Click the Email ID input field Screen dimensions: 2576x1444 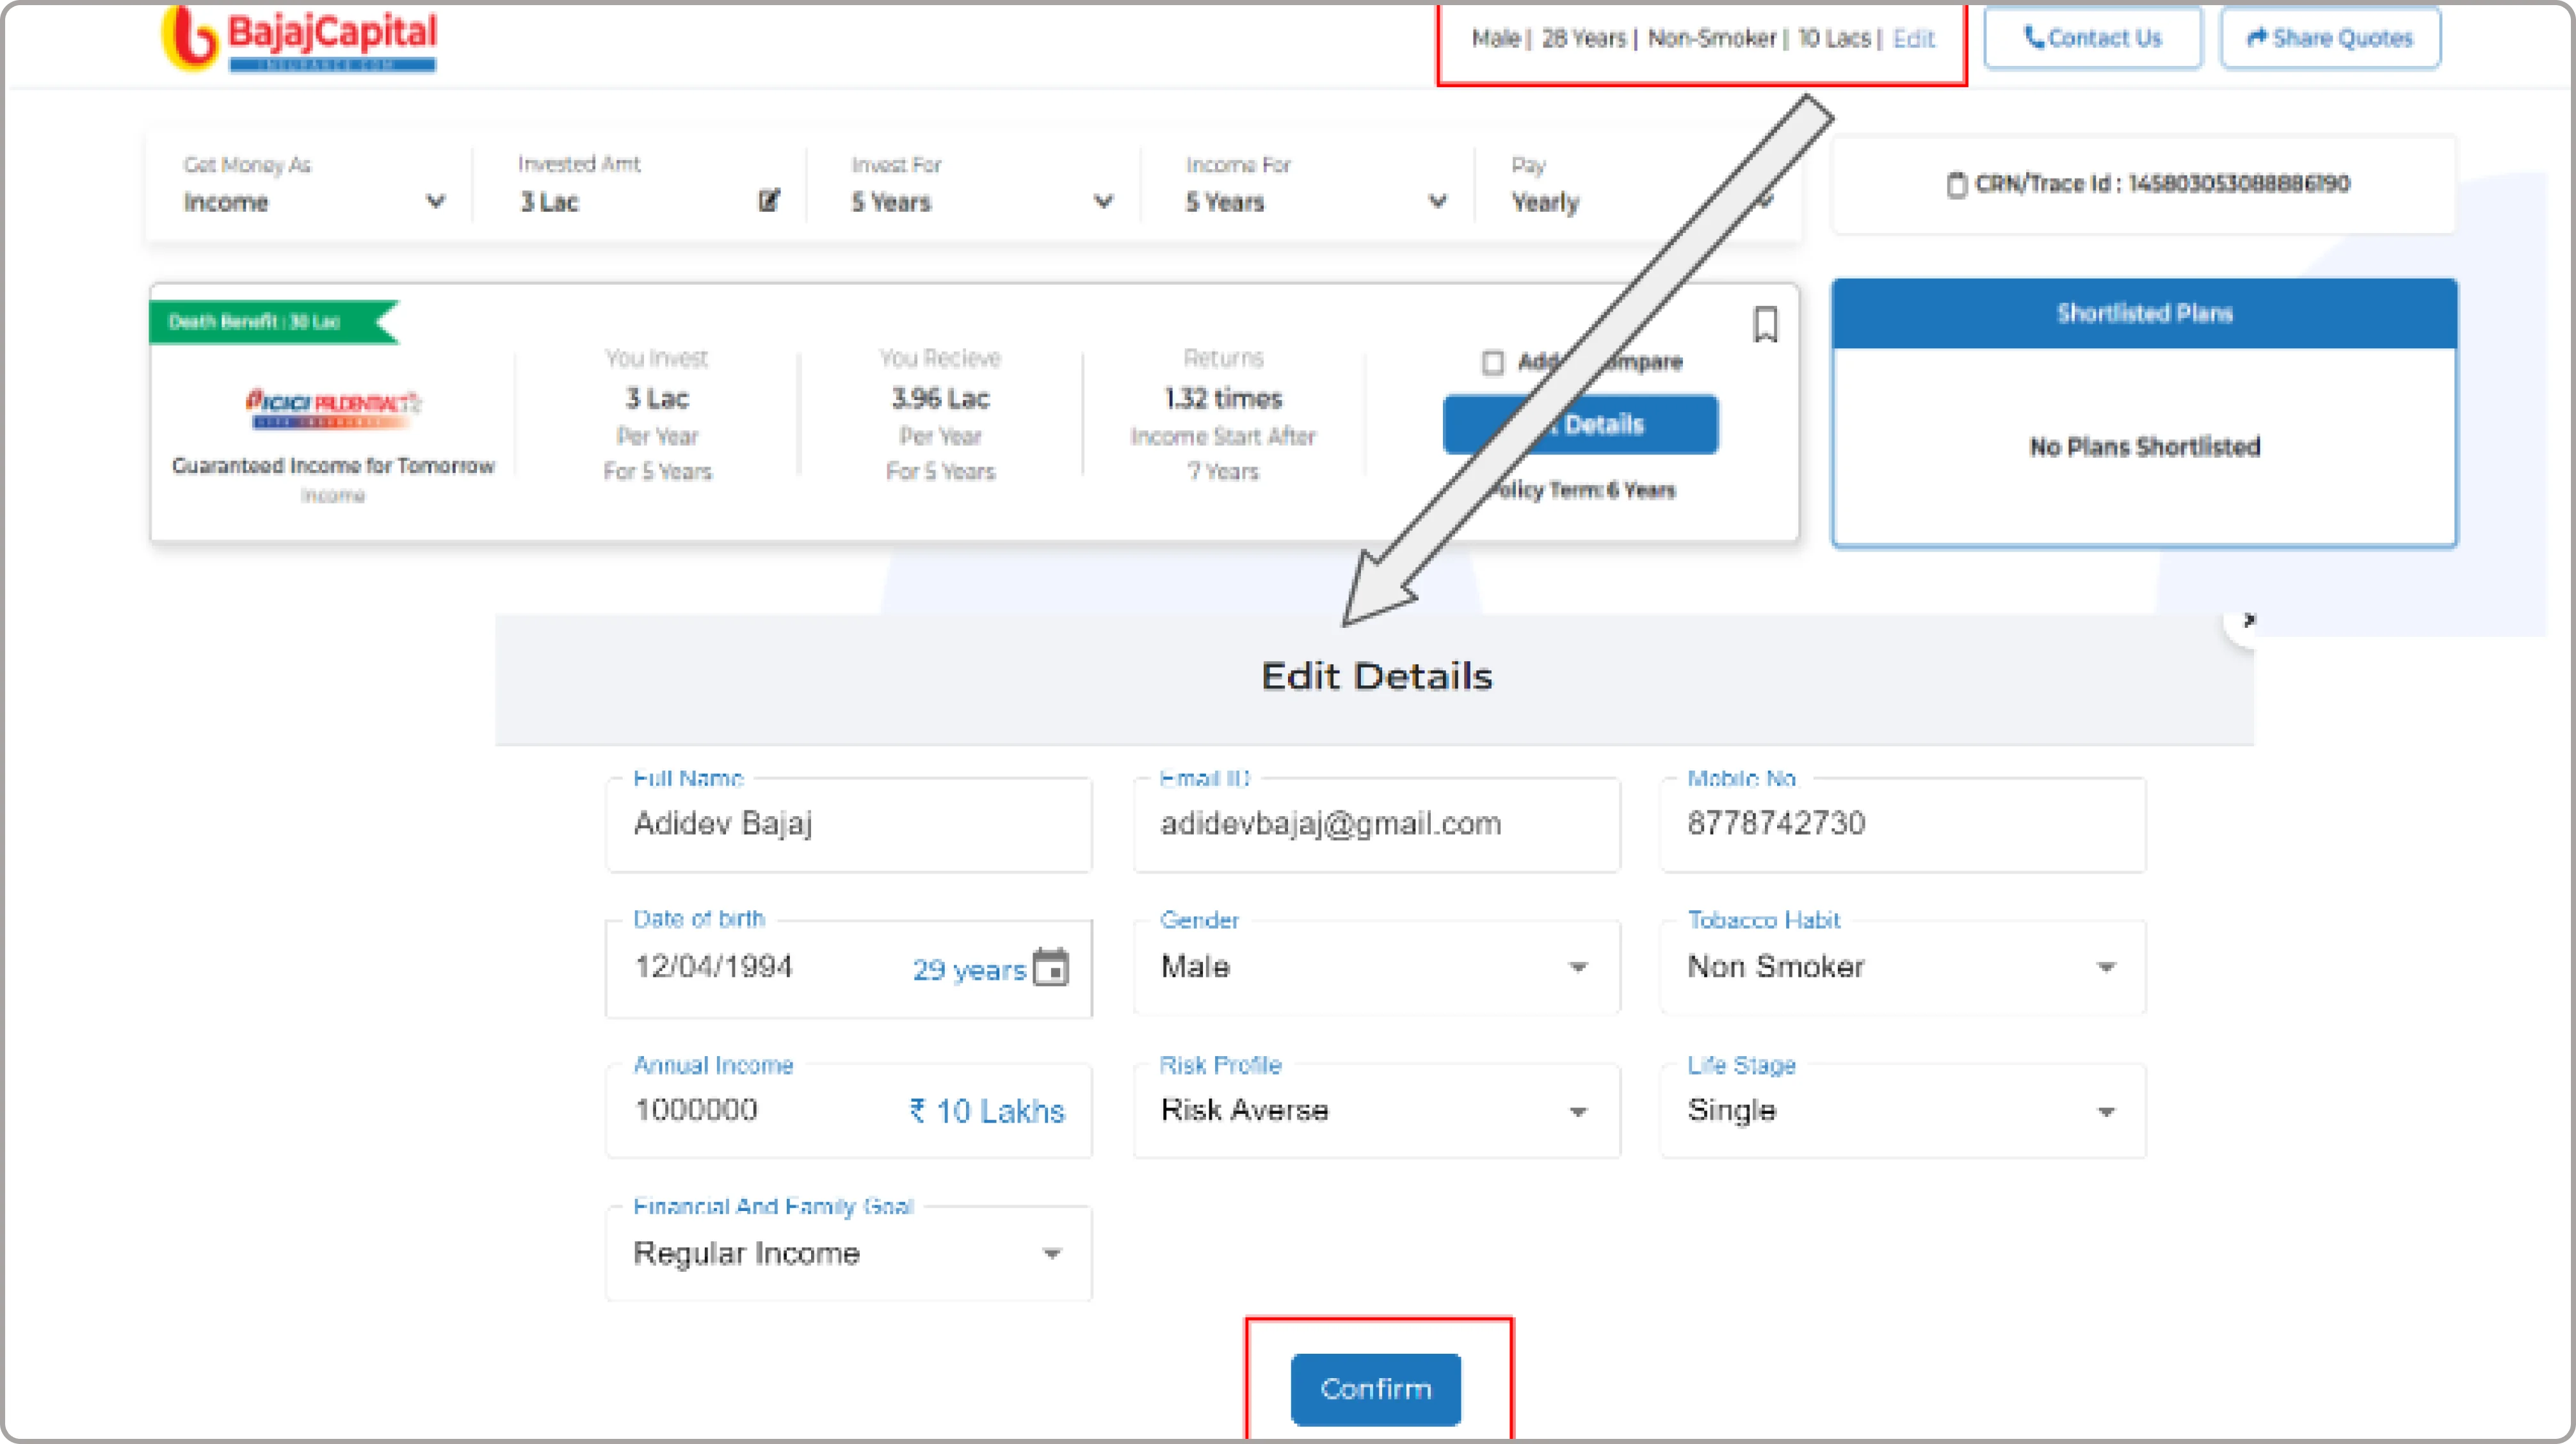tap(1376, 824)
